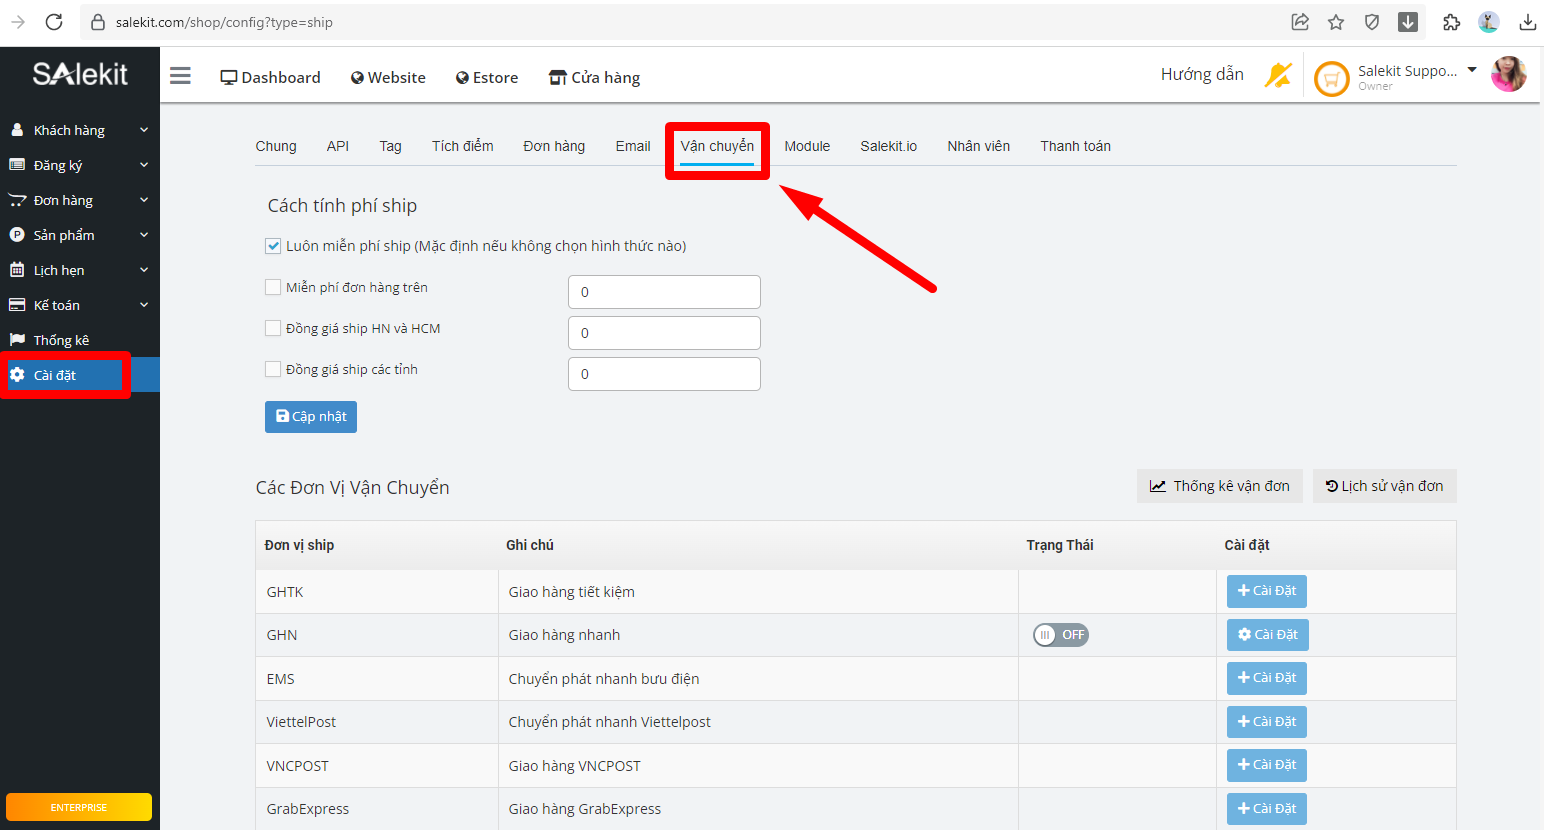1544x830 pixels.
Task: Click the browser profile avatar icon
Action: [x=1489, y=22]
